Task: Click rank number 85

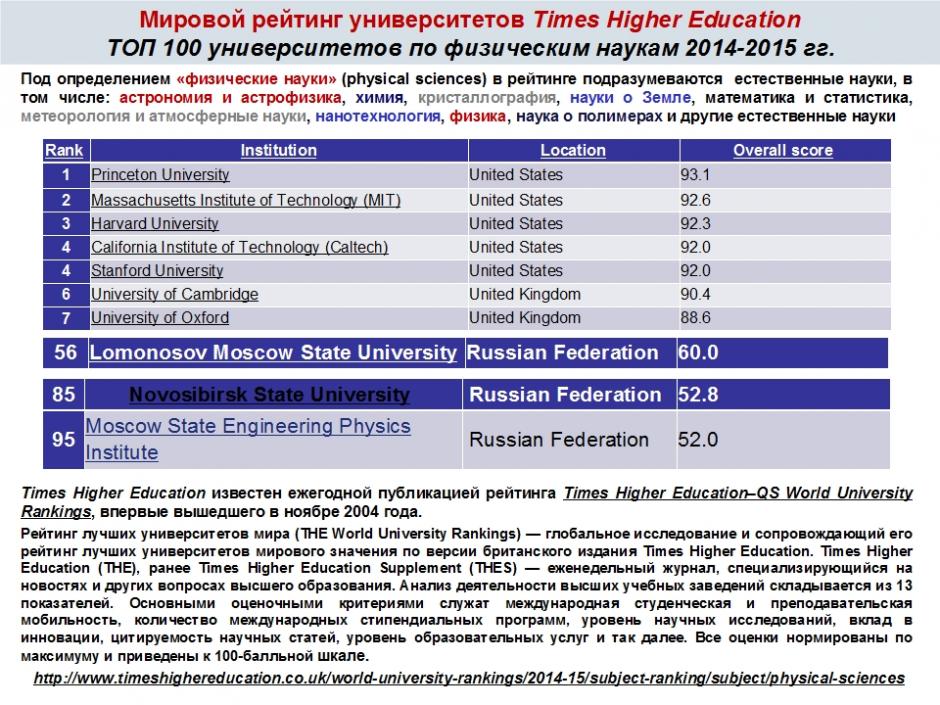Action: pos(64,394)
